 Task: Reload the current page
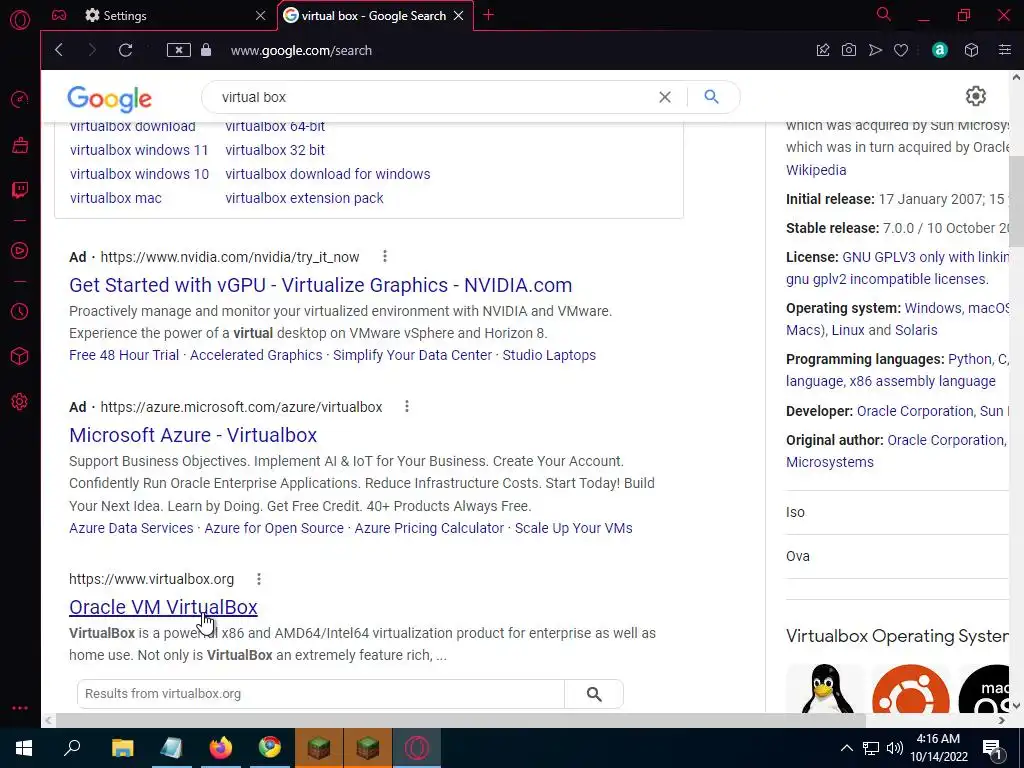pyautogui.click(x=125, y=50)
